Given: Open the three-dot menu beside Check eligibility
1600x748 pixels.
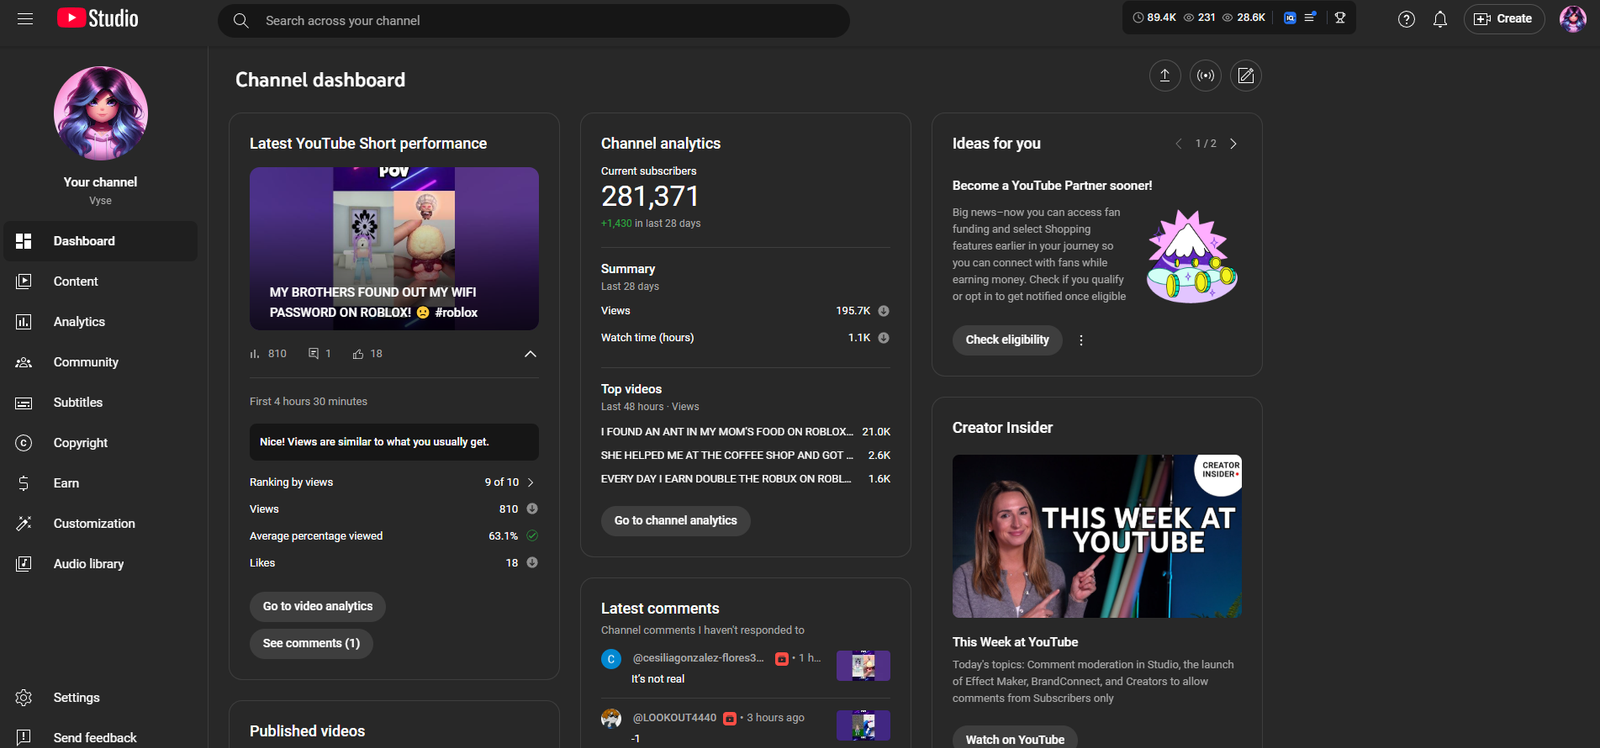Looking at the screenshot, I should [x=1081, y=340].
